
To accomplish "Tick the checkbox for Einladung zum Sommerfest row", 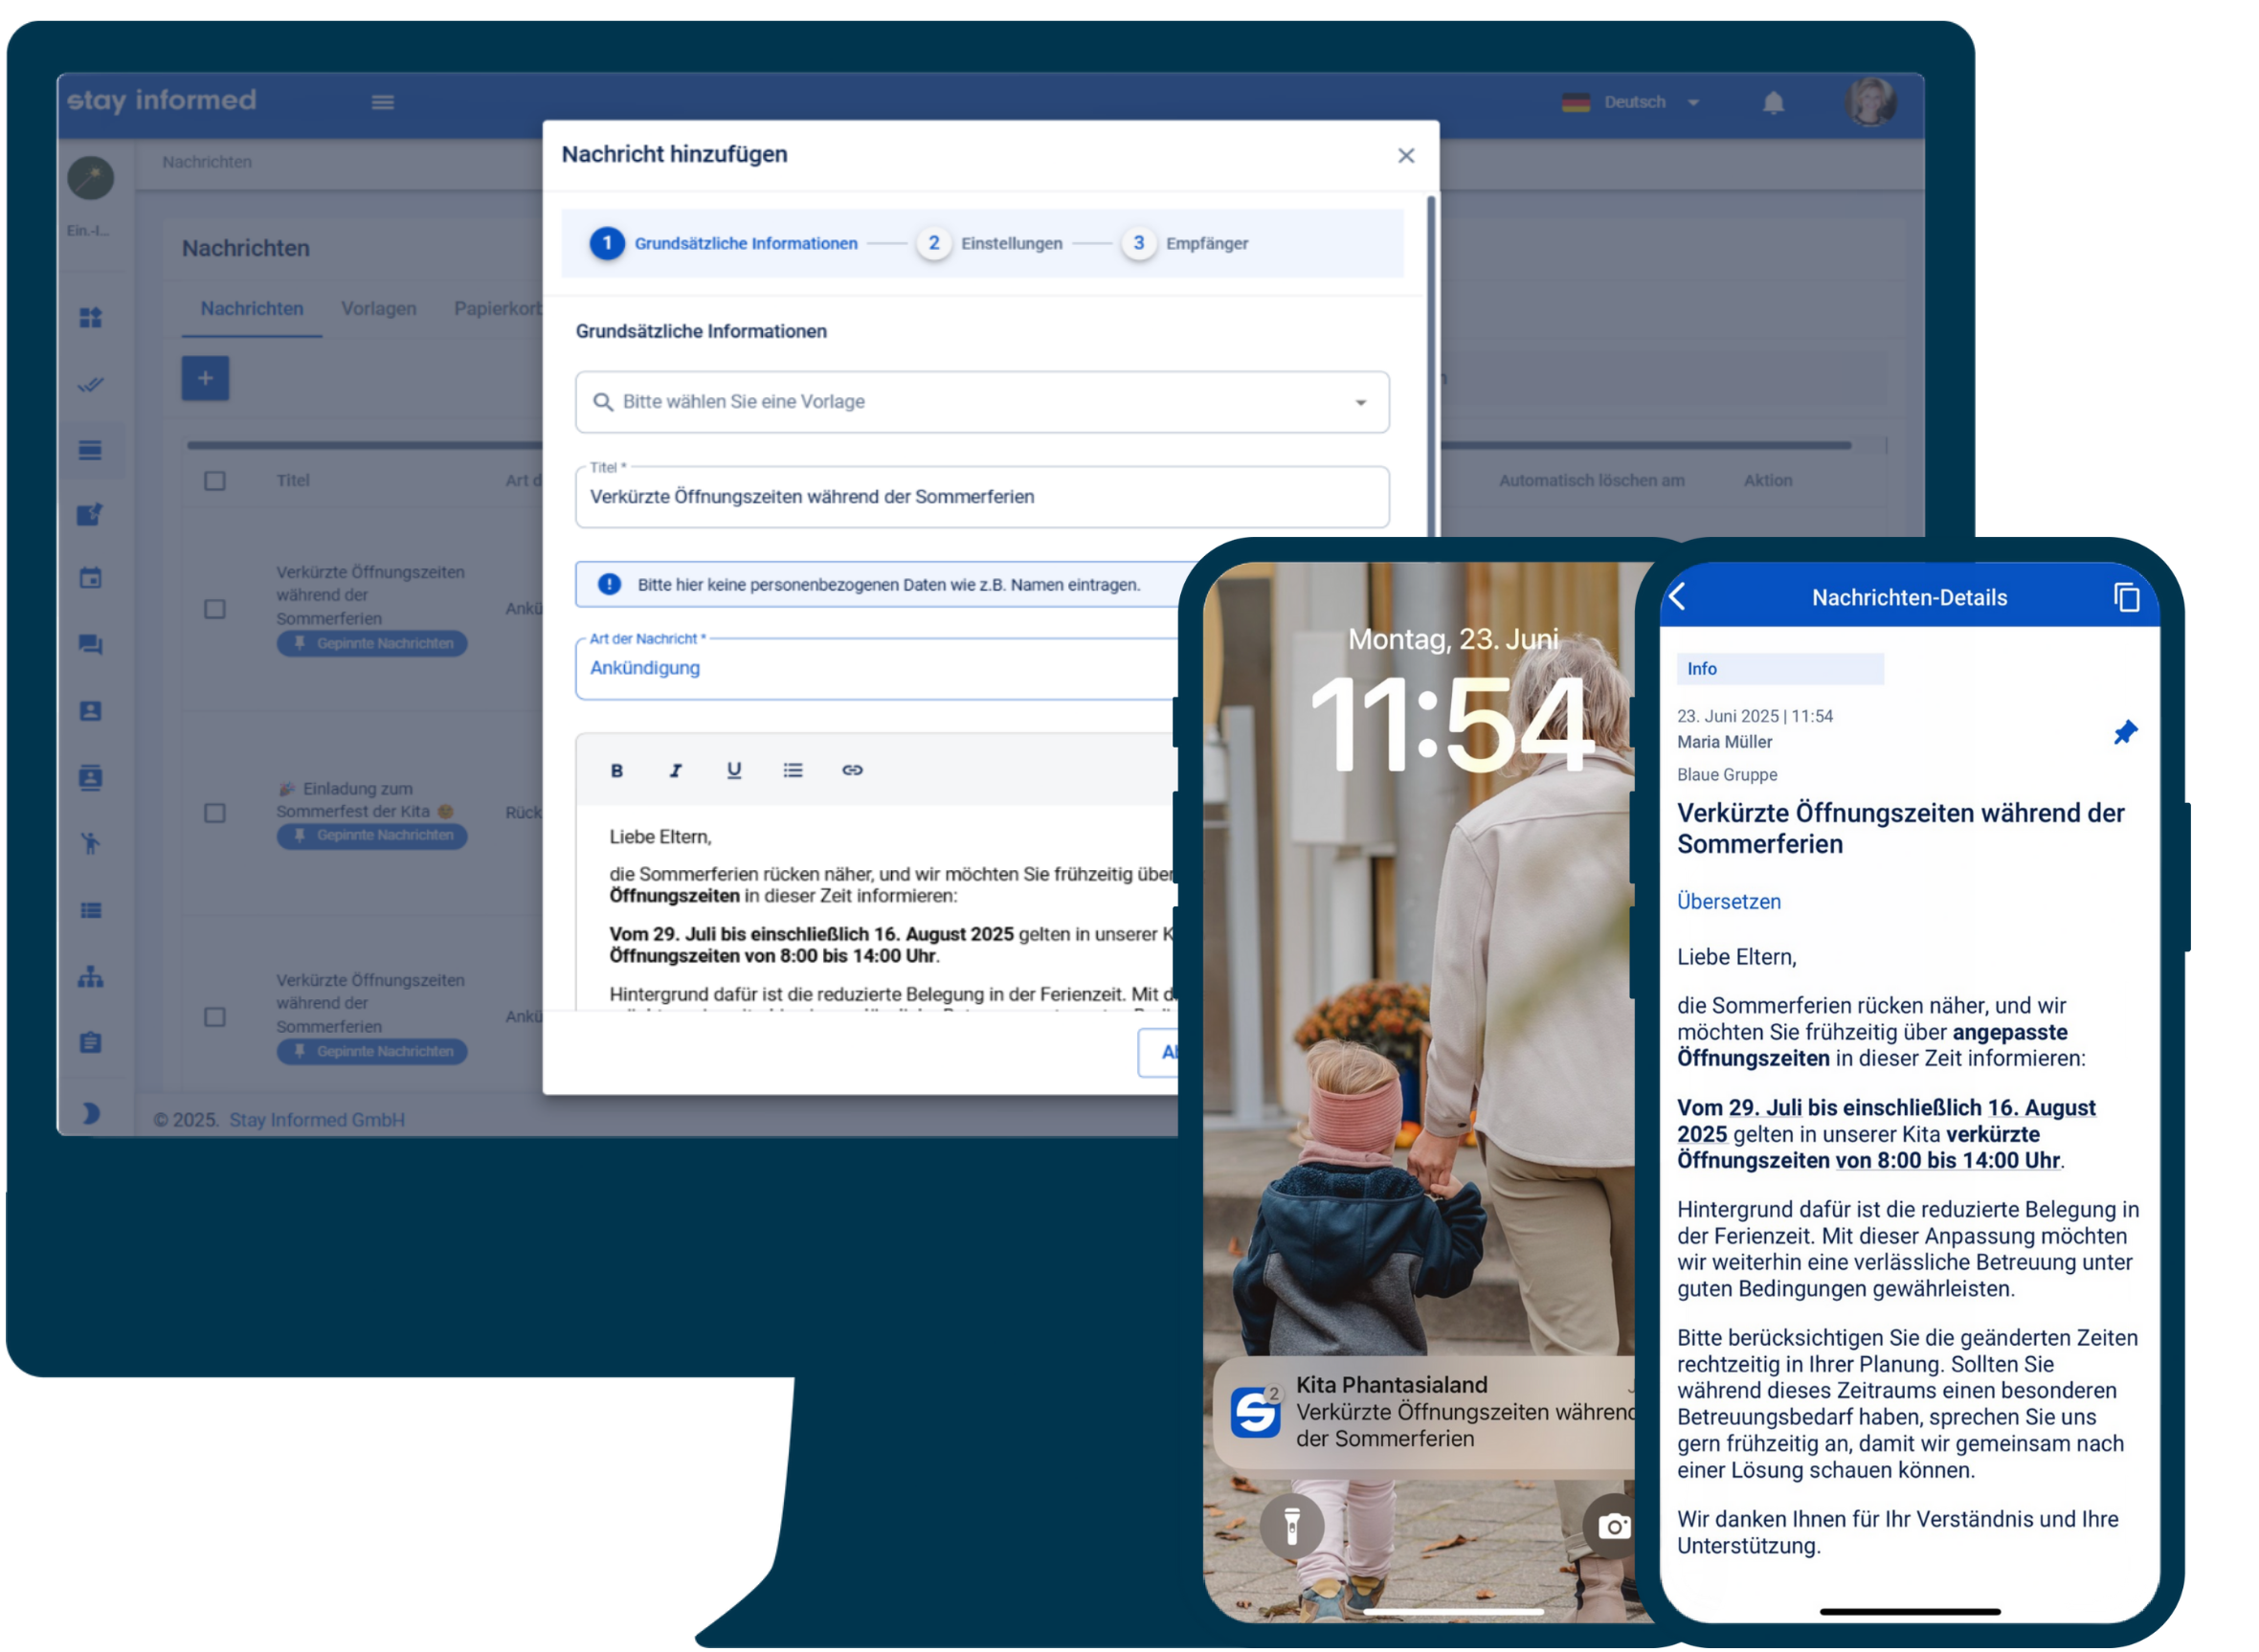I will click(x=215, y=813).
